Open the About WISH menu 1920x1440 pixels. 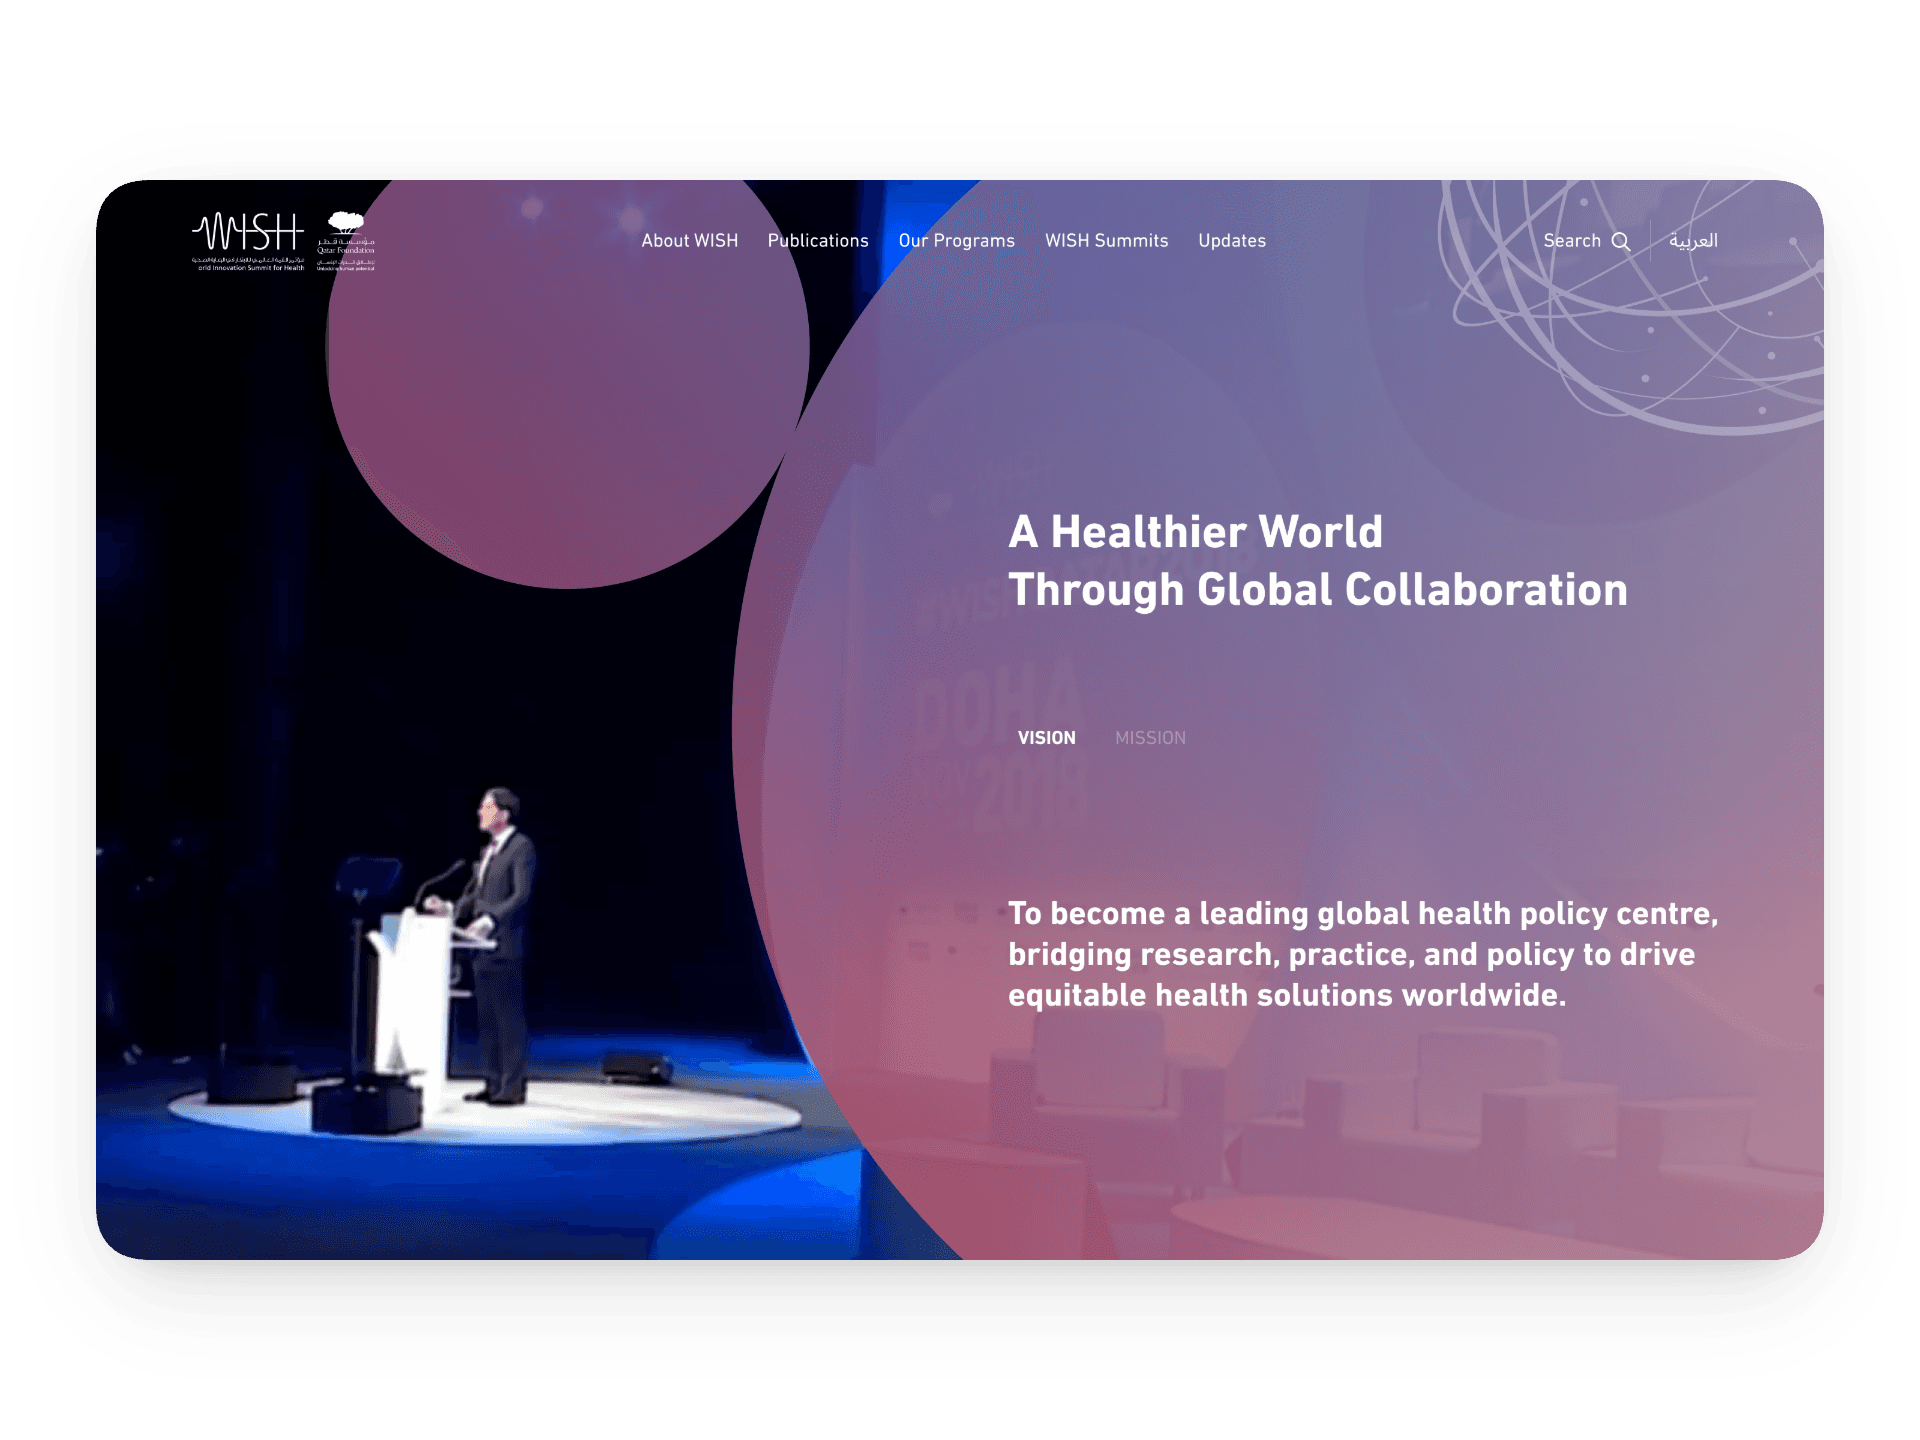689,241
